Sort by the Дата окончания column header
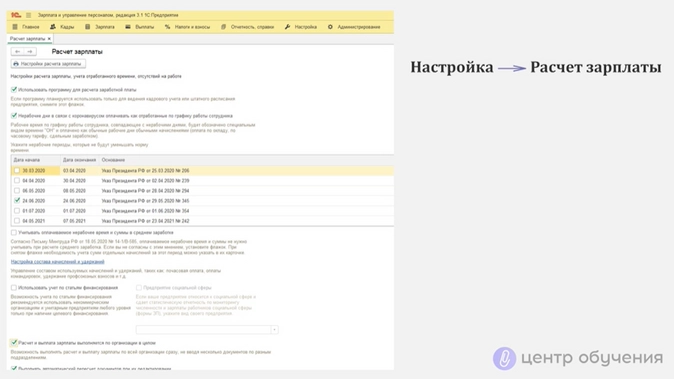The height and width of the screenshot is (379, 674). click(80, 160)
